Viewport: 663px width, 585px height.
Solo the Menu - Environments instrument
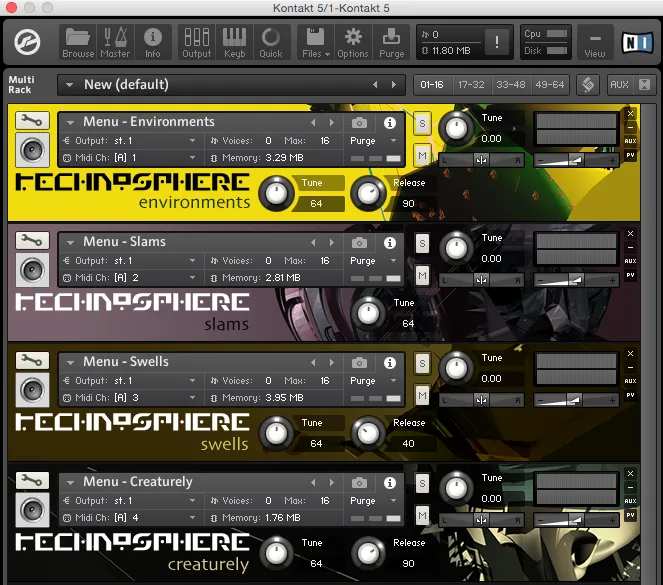coord(422,123)
